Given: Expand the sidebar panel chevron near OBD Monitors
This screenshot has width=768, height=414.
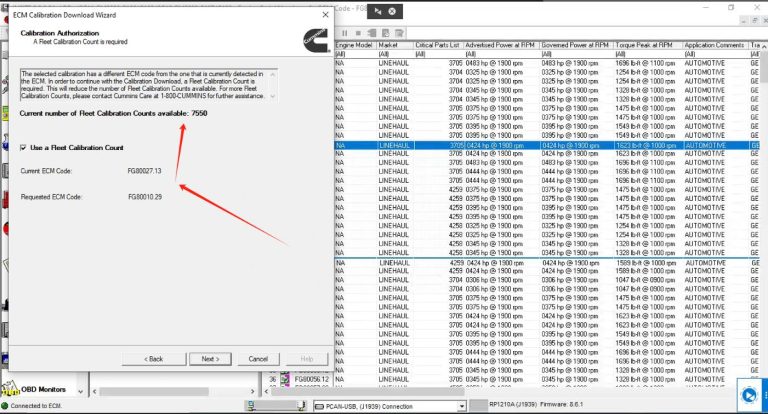Looking at the screenshot, I should coord(78,388).
